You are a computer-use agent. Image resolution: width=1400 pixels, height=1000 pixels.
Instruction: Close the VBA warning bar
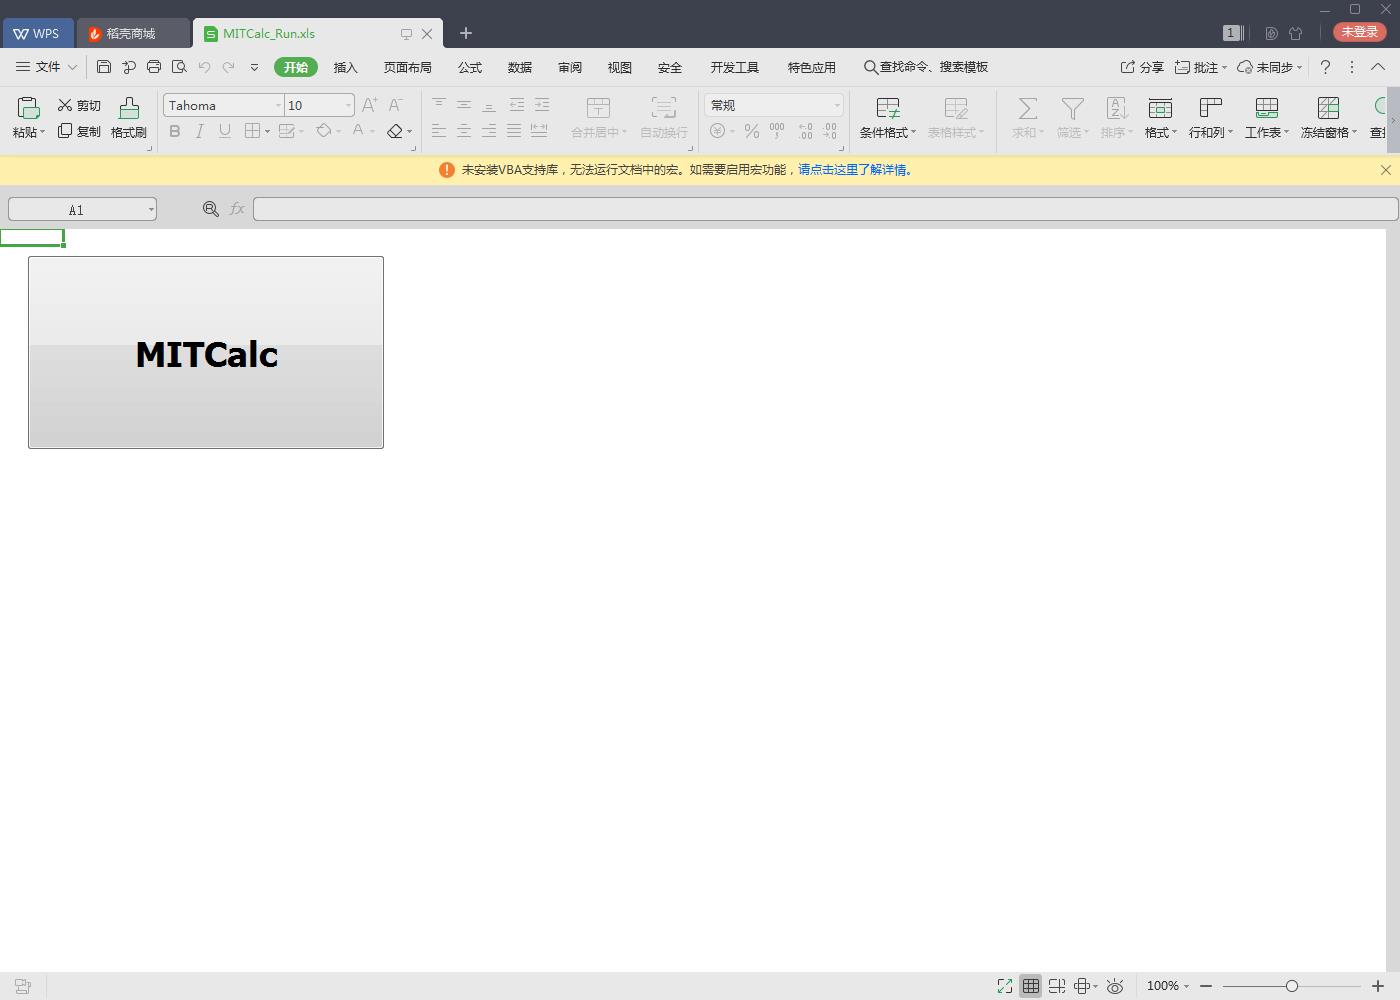click(1386, 170)
